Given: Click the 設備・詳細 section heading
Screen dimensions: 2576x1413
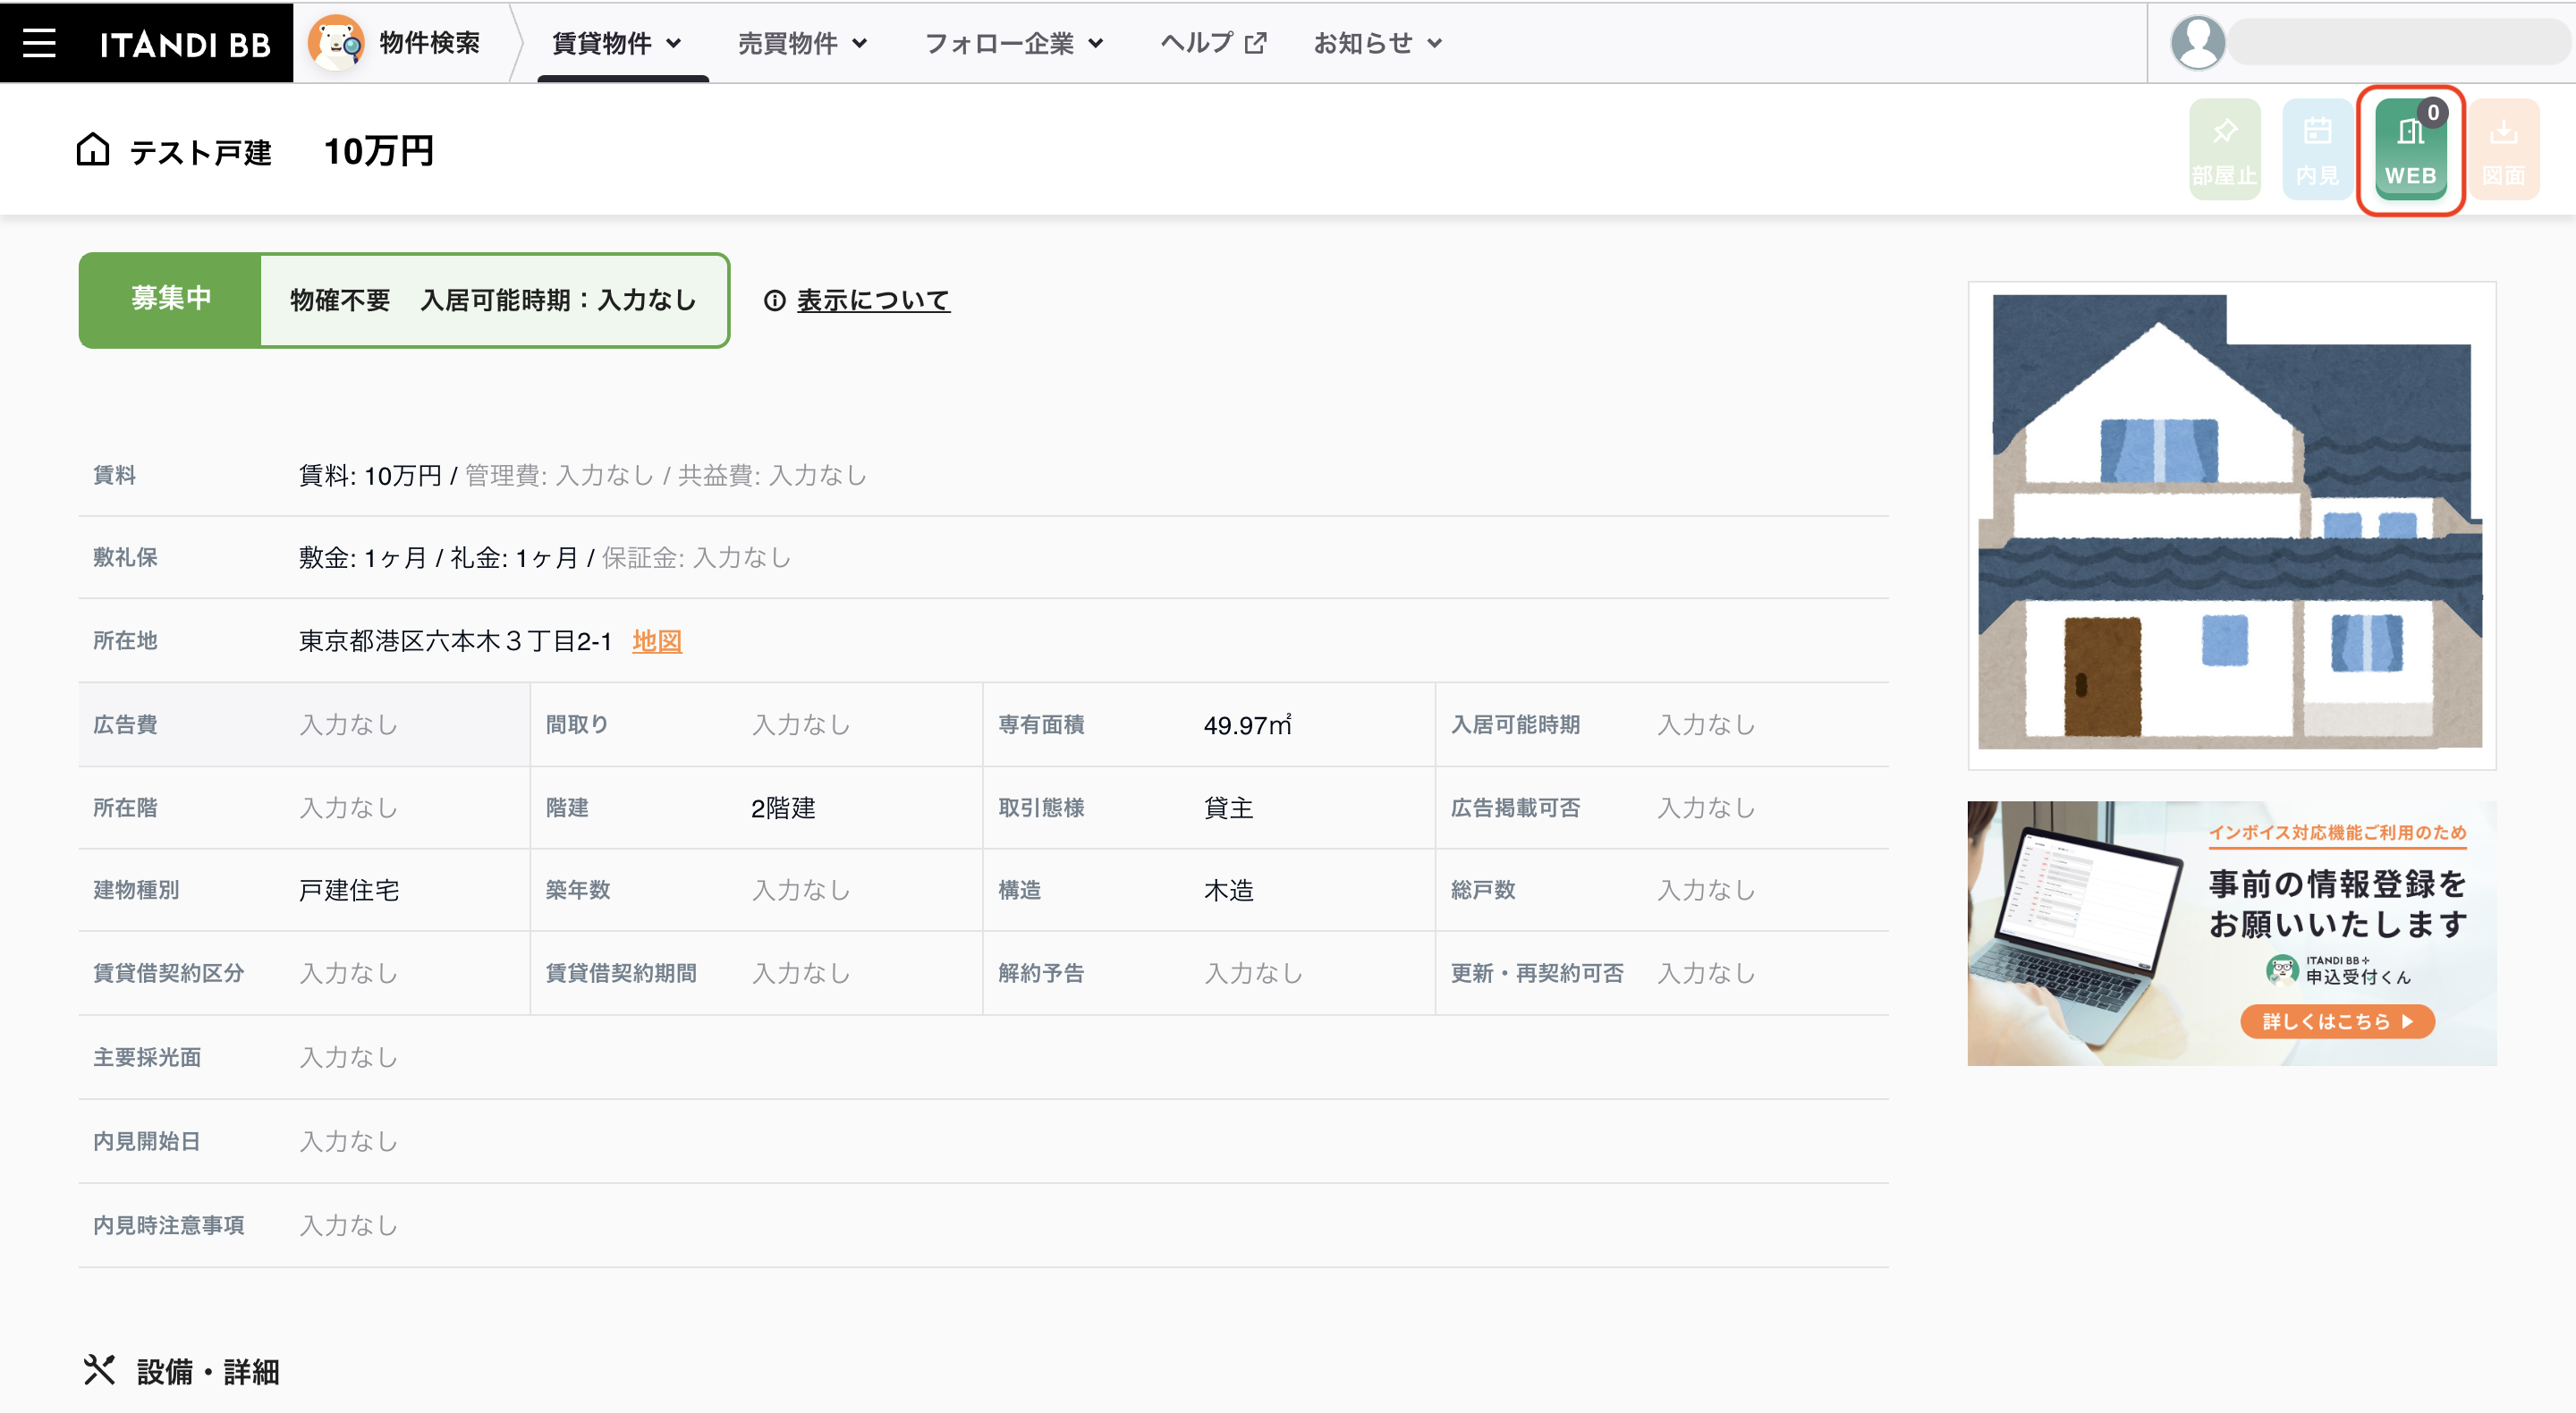Looking at the screenshot, I should tap(208, 1371).
